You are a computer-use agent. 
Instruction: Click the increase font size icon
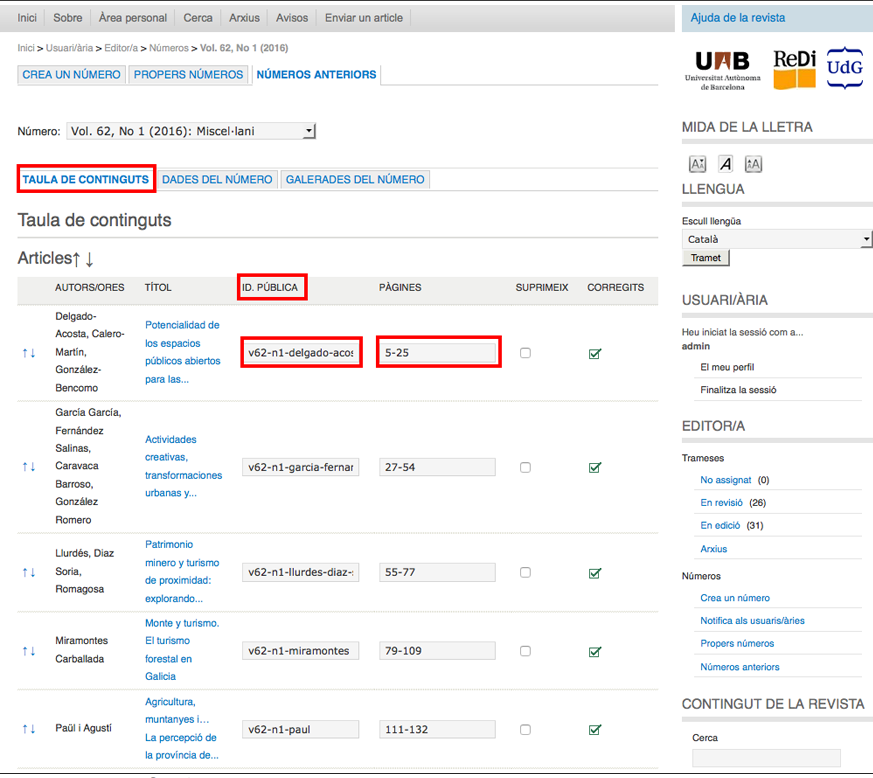tap(753, 164)
